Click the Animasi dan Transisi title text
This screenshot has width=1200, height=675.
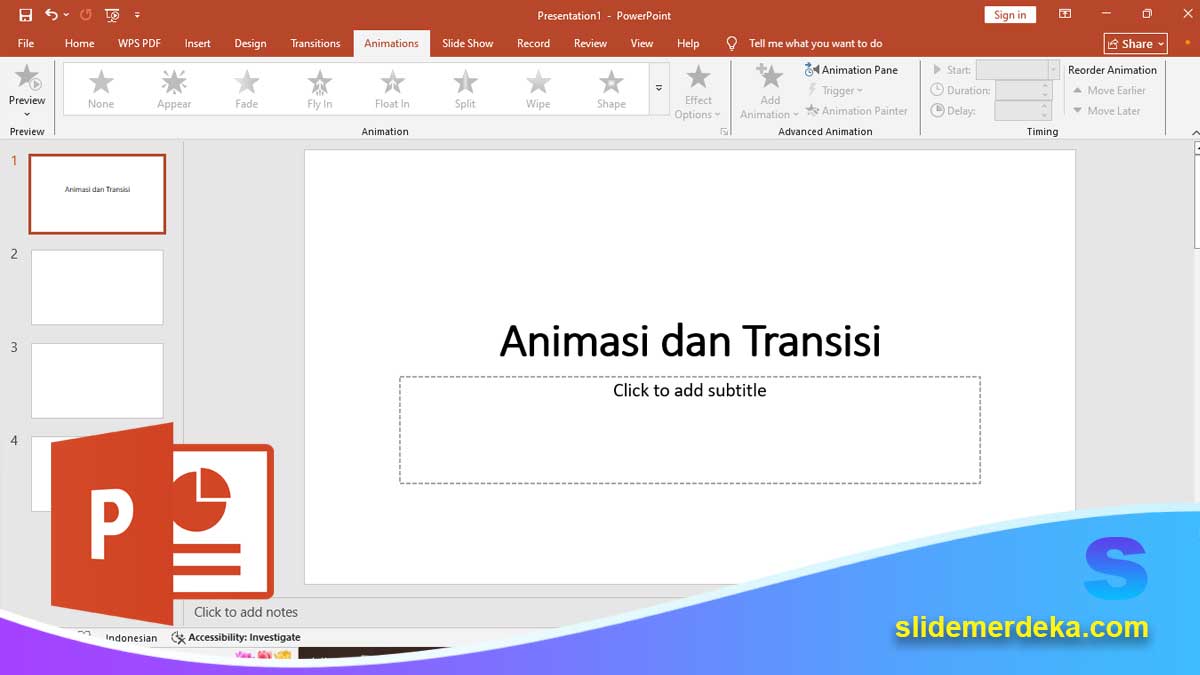point(690,341)
